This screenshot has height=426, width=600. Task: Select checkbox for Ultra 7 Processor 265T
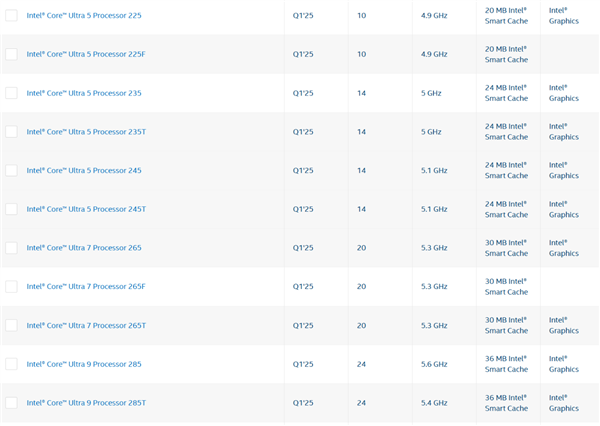click(x=11, y=325)
